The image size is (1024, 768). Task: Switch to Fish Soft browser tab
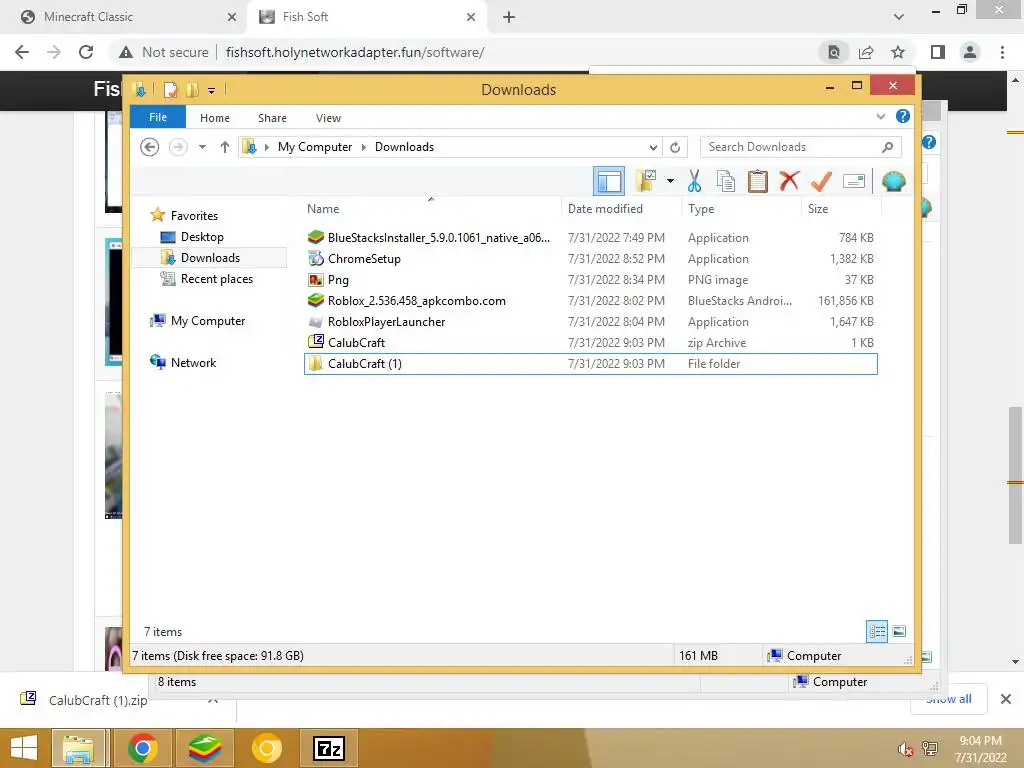(367, 17)
